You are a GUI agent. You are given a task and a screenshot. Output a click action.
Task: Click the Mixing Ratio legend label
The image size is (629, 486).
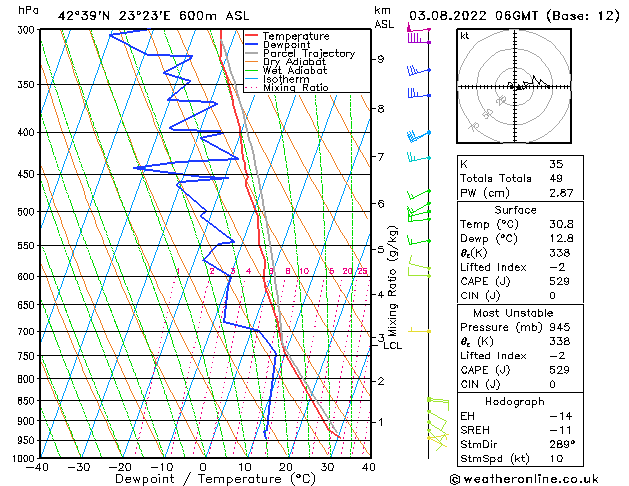coord(296,87)
